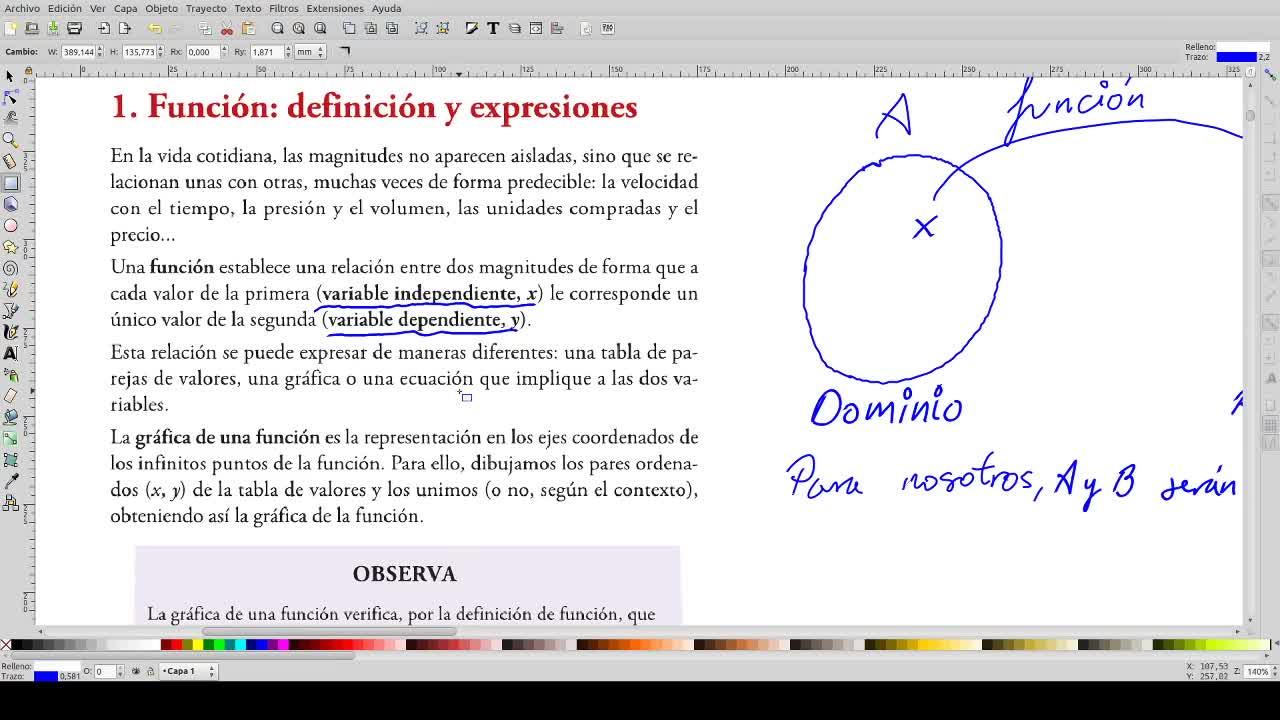The width and height of the screenshot is (1280, 720).
Task: Click the Export icon
Action: (x=125, y=28)
